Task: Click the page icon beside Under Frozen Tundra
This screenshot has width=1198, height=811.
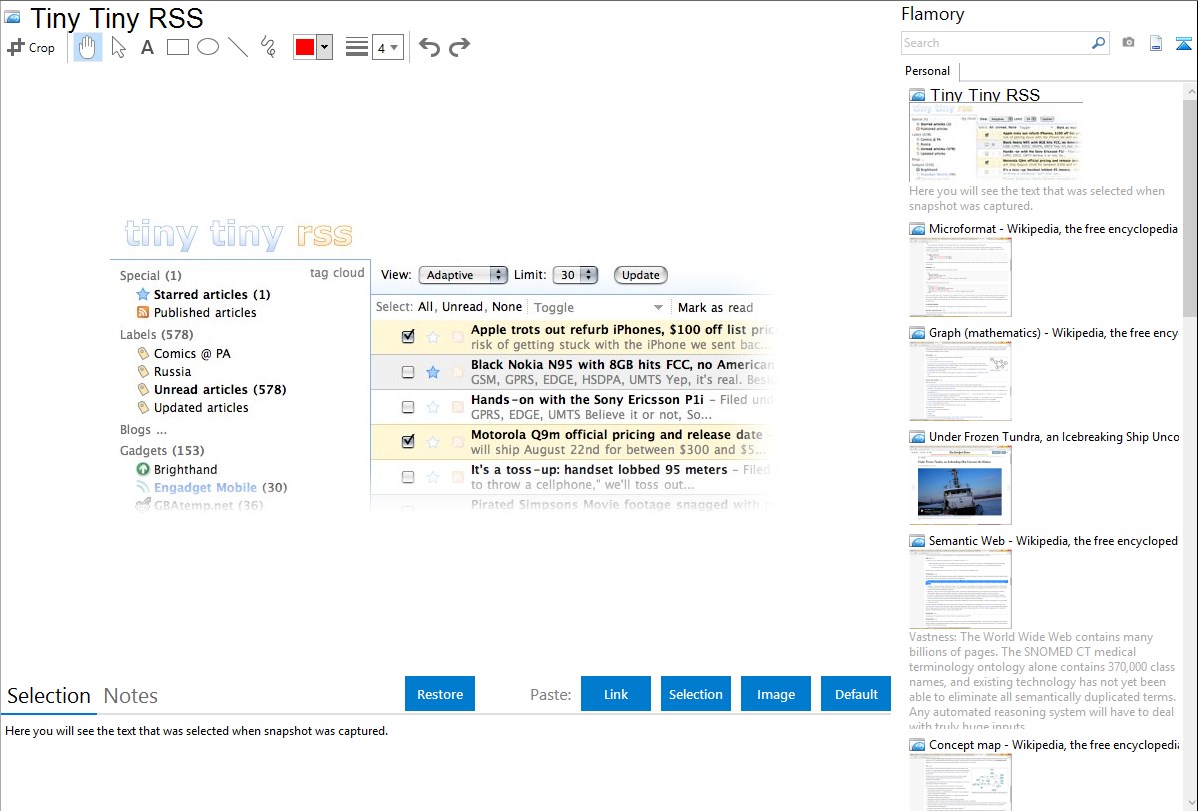Action: (917, 437)
